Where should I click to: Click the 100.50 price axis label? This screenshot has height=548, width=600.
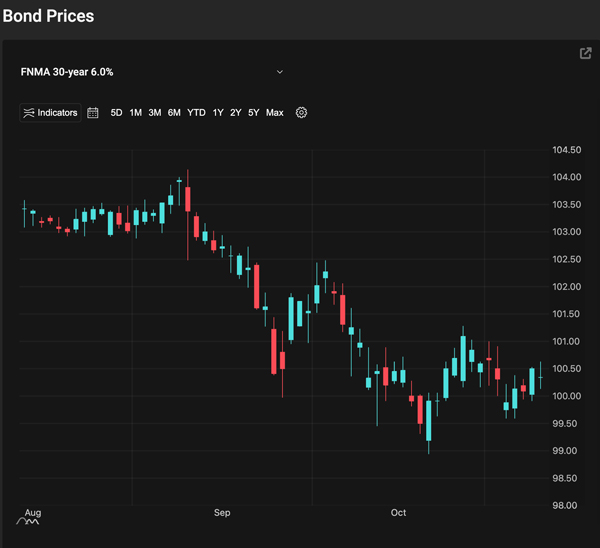pyautogui.click(x=567, y=369)
